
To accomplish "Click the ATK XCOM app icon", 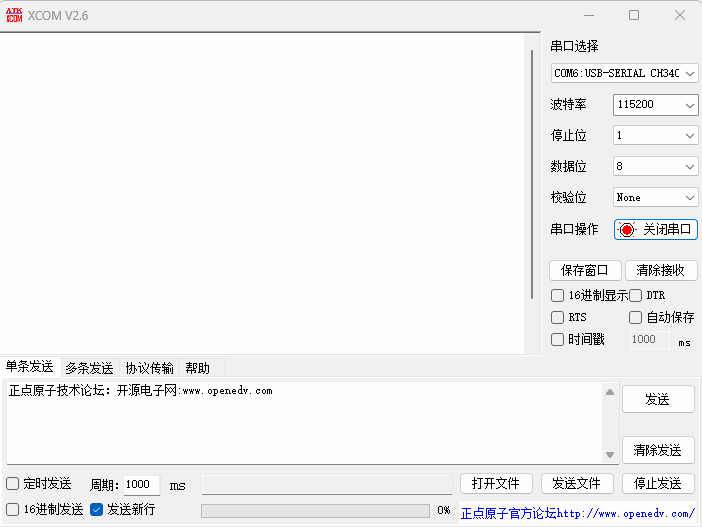I will tap(14, 15).
